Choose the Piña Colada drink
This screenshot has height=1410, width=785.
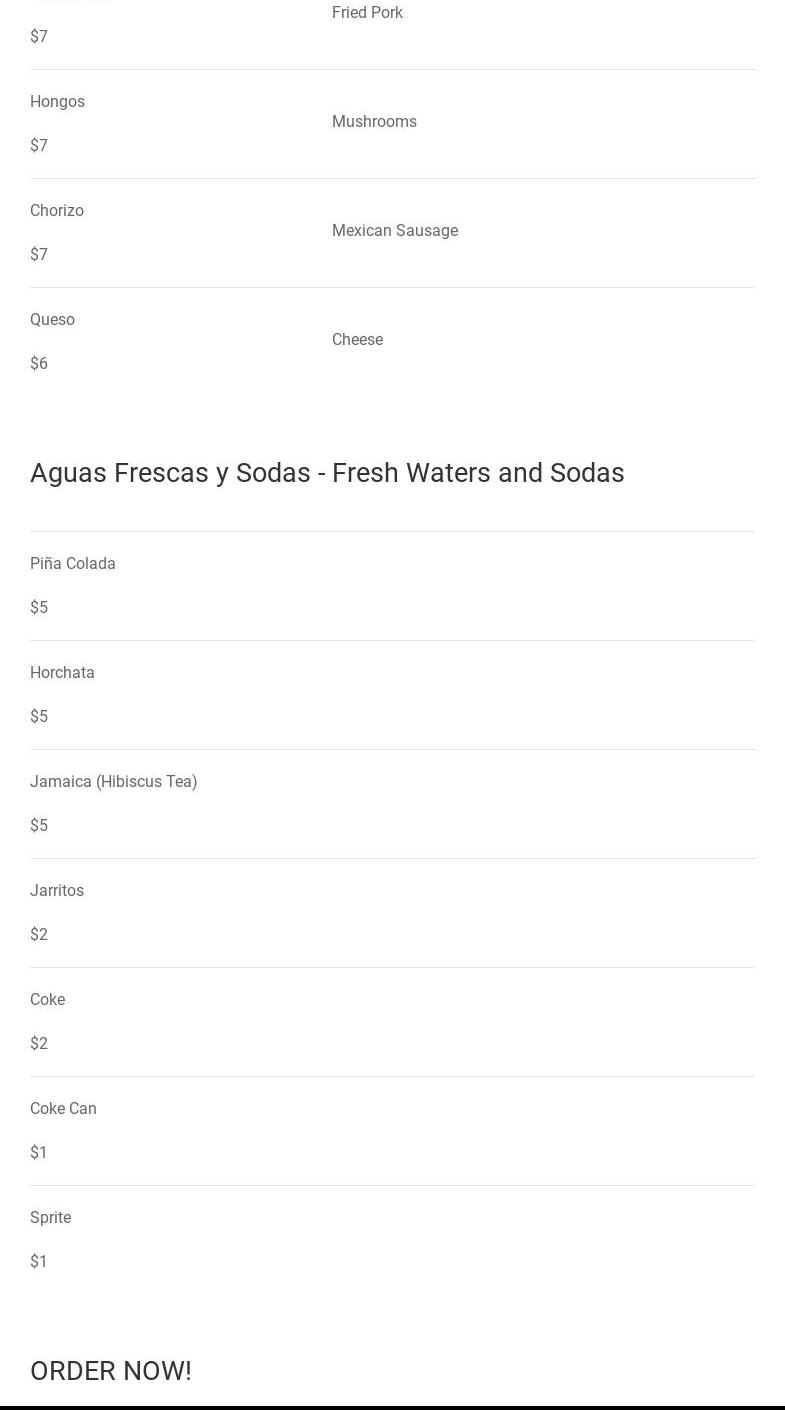(x=72, y=564)
